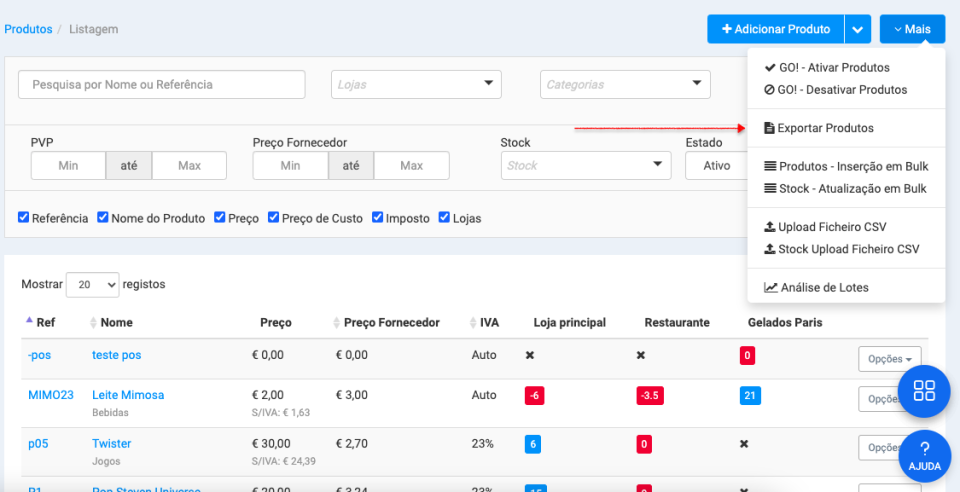Image resolution: width=960 pixels, height=492 pixels.
Task: Click red stock badge -6 for Leite Mimosa
Action: (x=535, y=395)
